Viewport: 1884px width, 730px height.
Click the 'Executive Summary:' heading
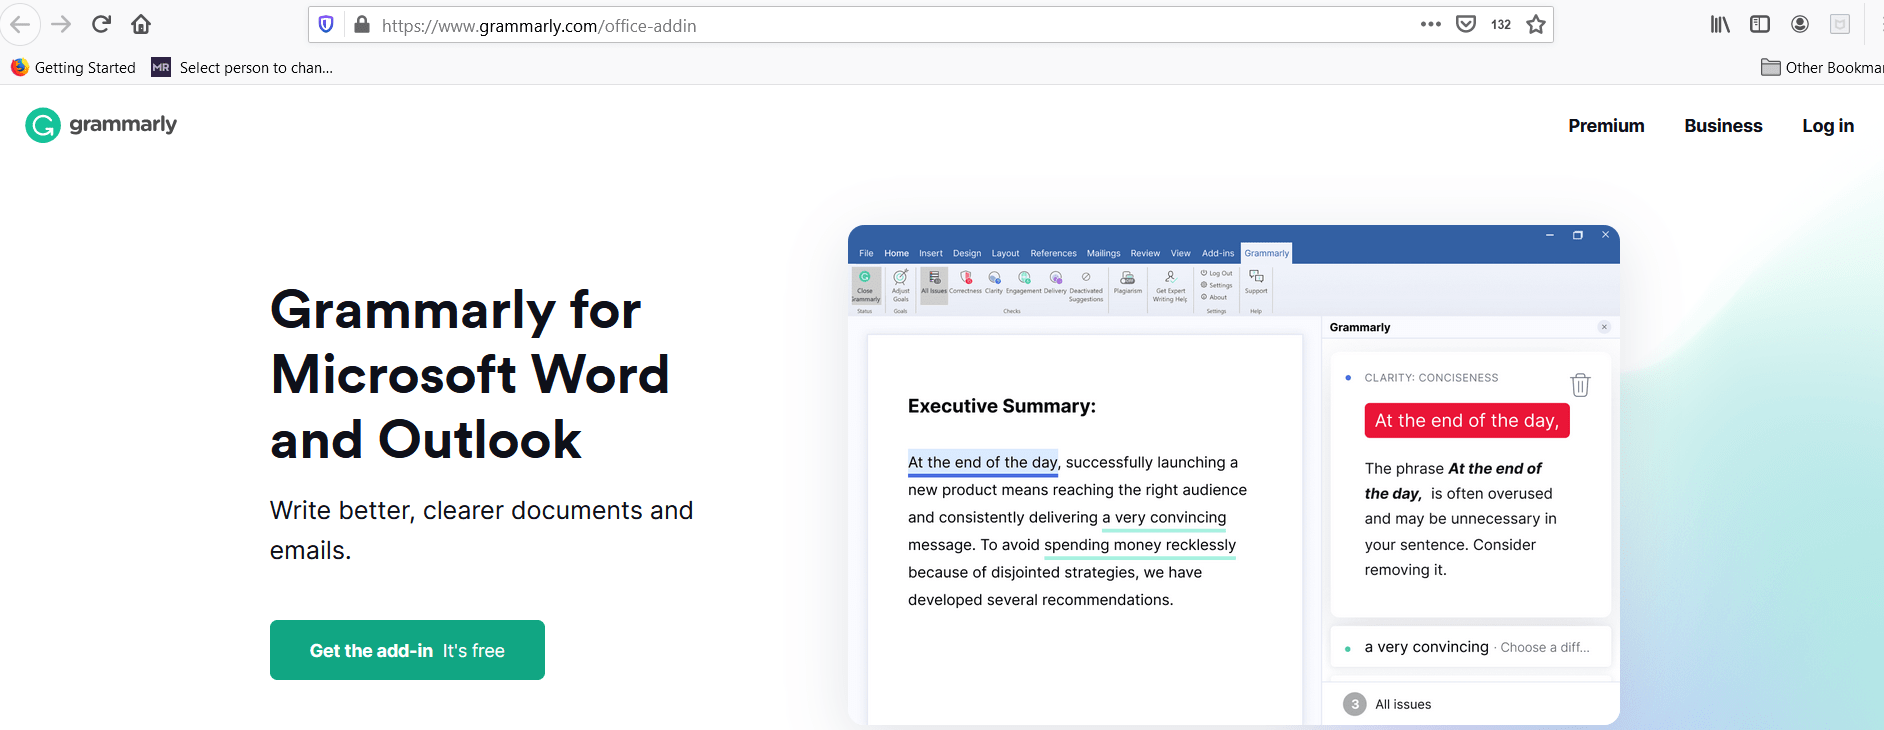click(1002, 406)
